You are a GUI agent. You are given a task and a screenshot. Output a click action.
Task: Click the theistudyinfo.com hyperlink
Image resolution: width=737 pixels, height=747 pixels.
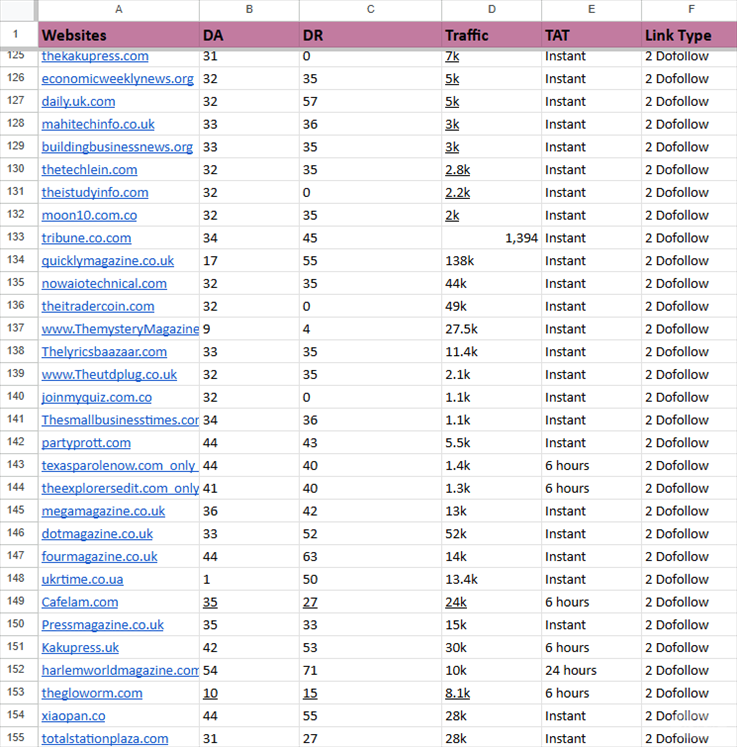95,192
